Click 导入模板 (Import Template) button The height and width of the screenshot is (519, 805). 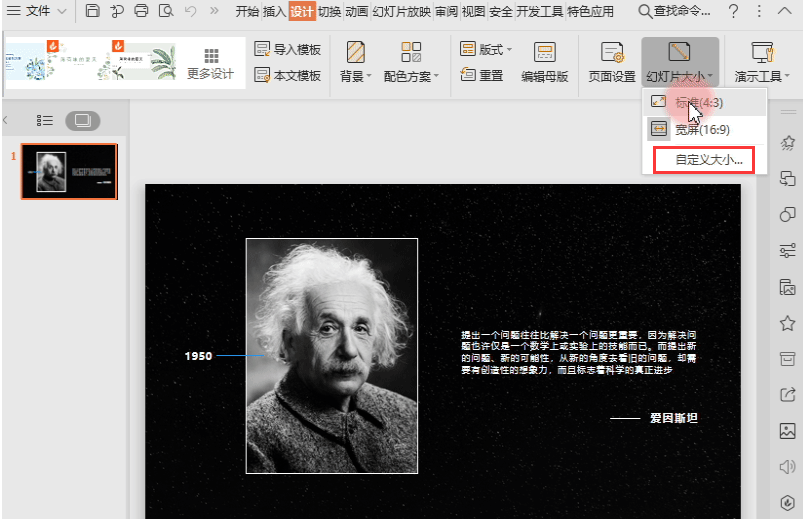(288, 49)
